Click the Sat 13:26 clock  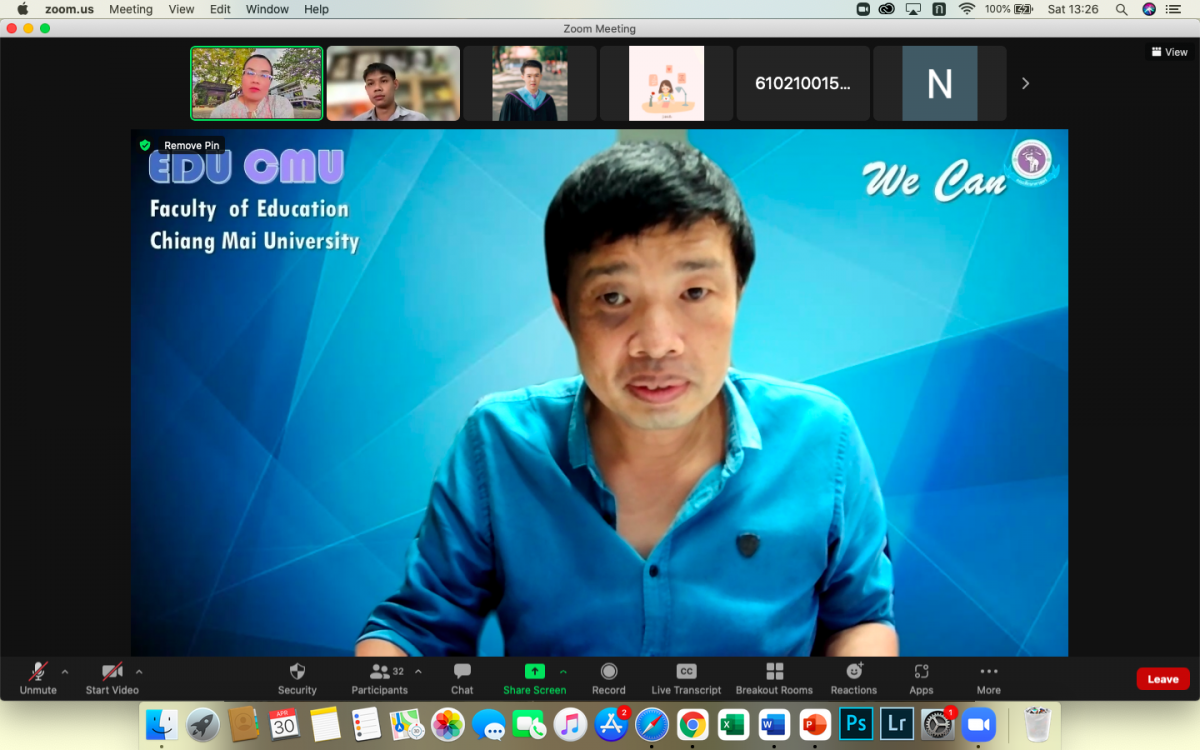click(x=1072, y=9)
